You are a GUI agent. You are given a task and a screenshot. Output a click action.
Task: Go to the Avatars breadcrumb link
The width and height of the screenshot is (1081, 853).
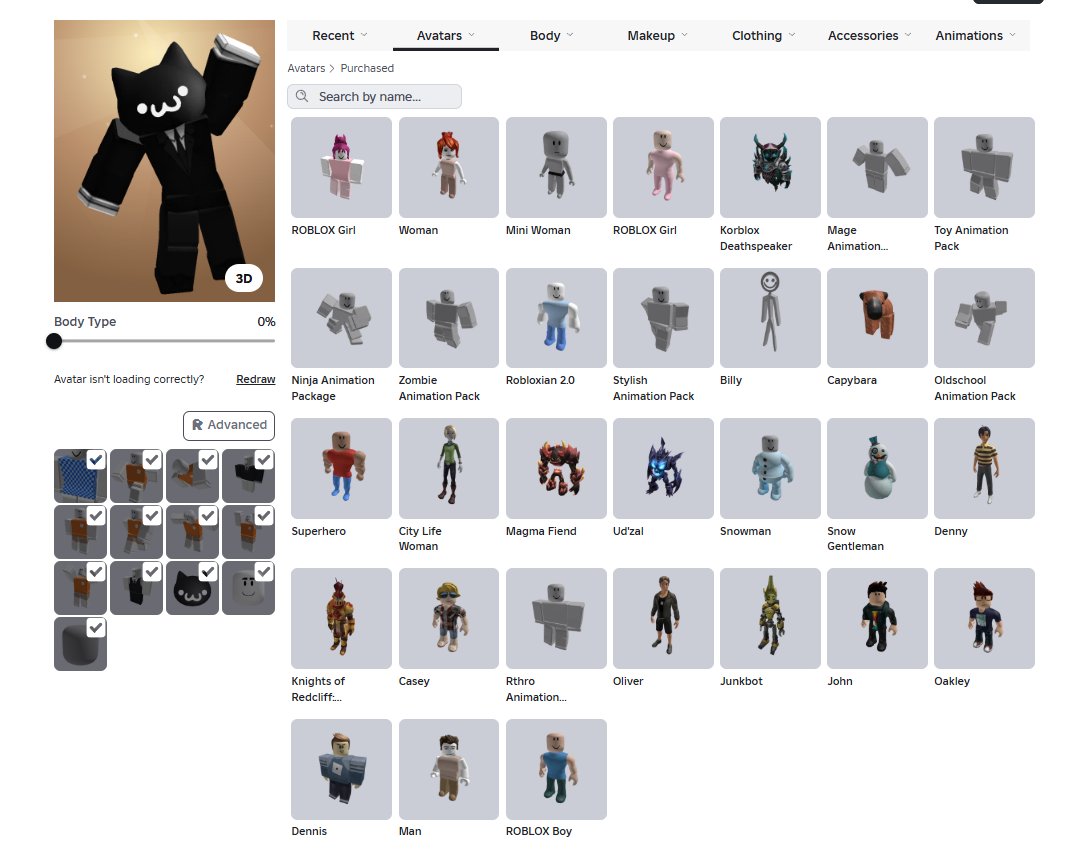tap(306, 68)
